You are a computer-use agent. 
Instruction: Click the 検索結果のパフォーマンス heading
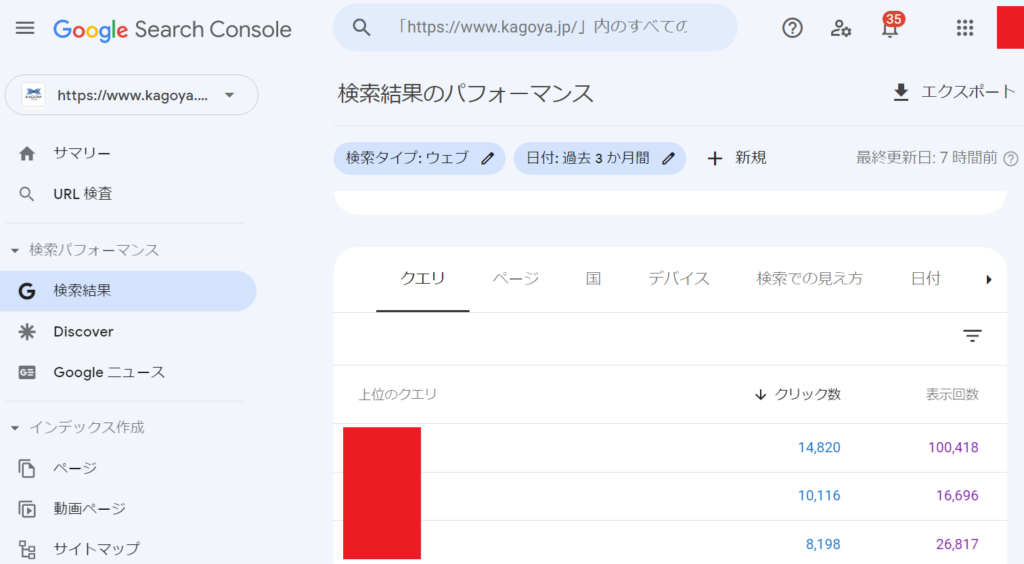(x=466, y=93)
